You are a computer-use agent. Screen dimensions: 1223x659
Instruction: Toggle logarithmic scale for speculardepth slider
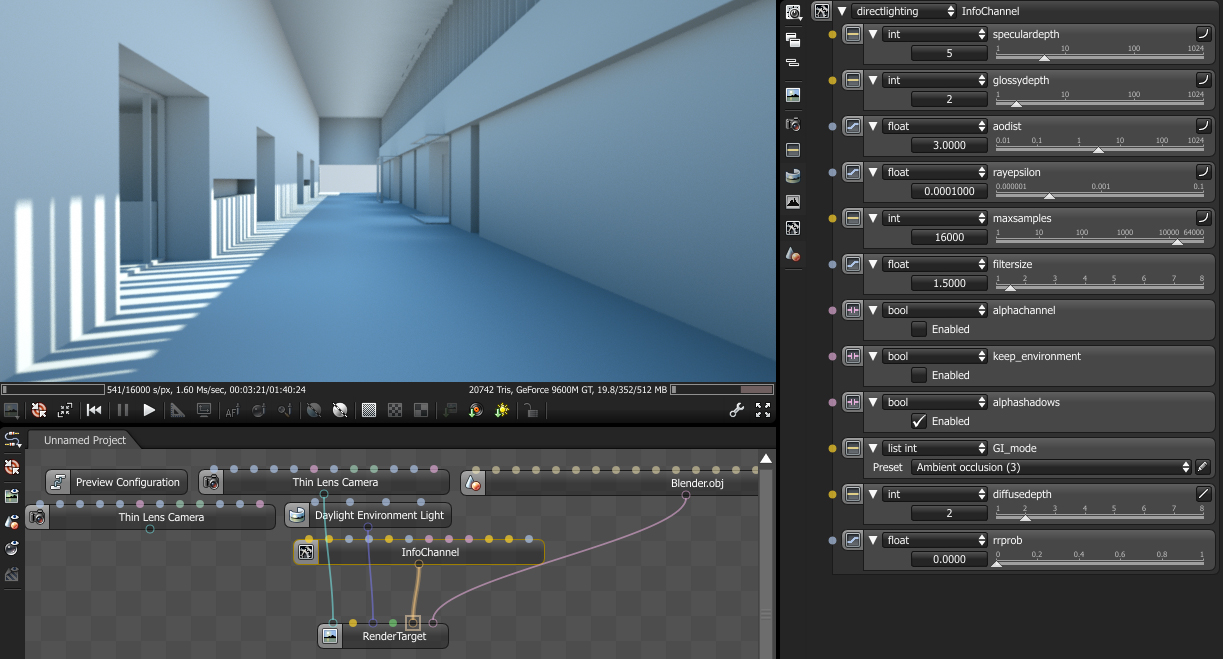pyautogui.click(x=1204, y=34)
